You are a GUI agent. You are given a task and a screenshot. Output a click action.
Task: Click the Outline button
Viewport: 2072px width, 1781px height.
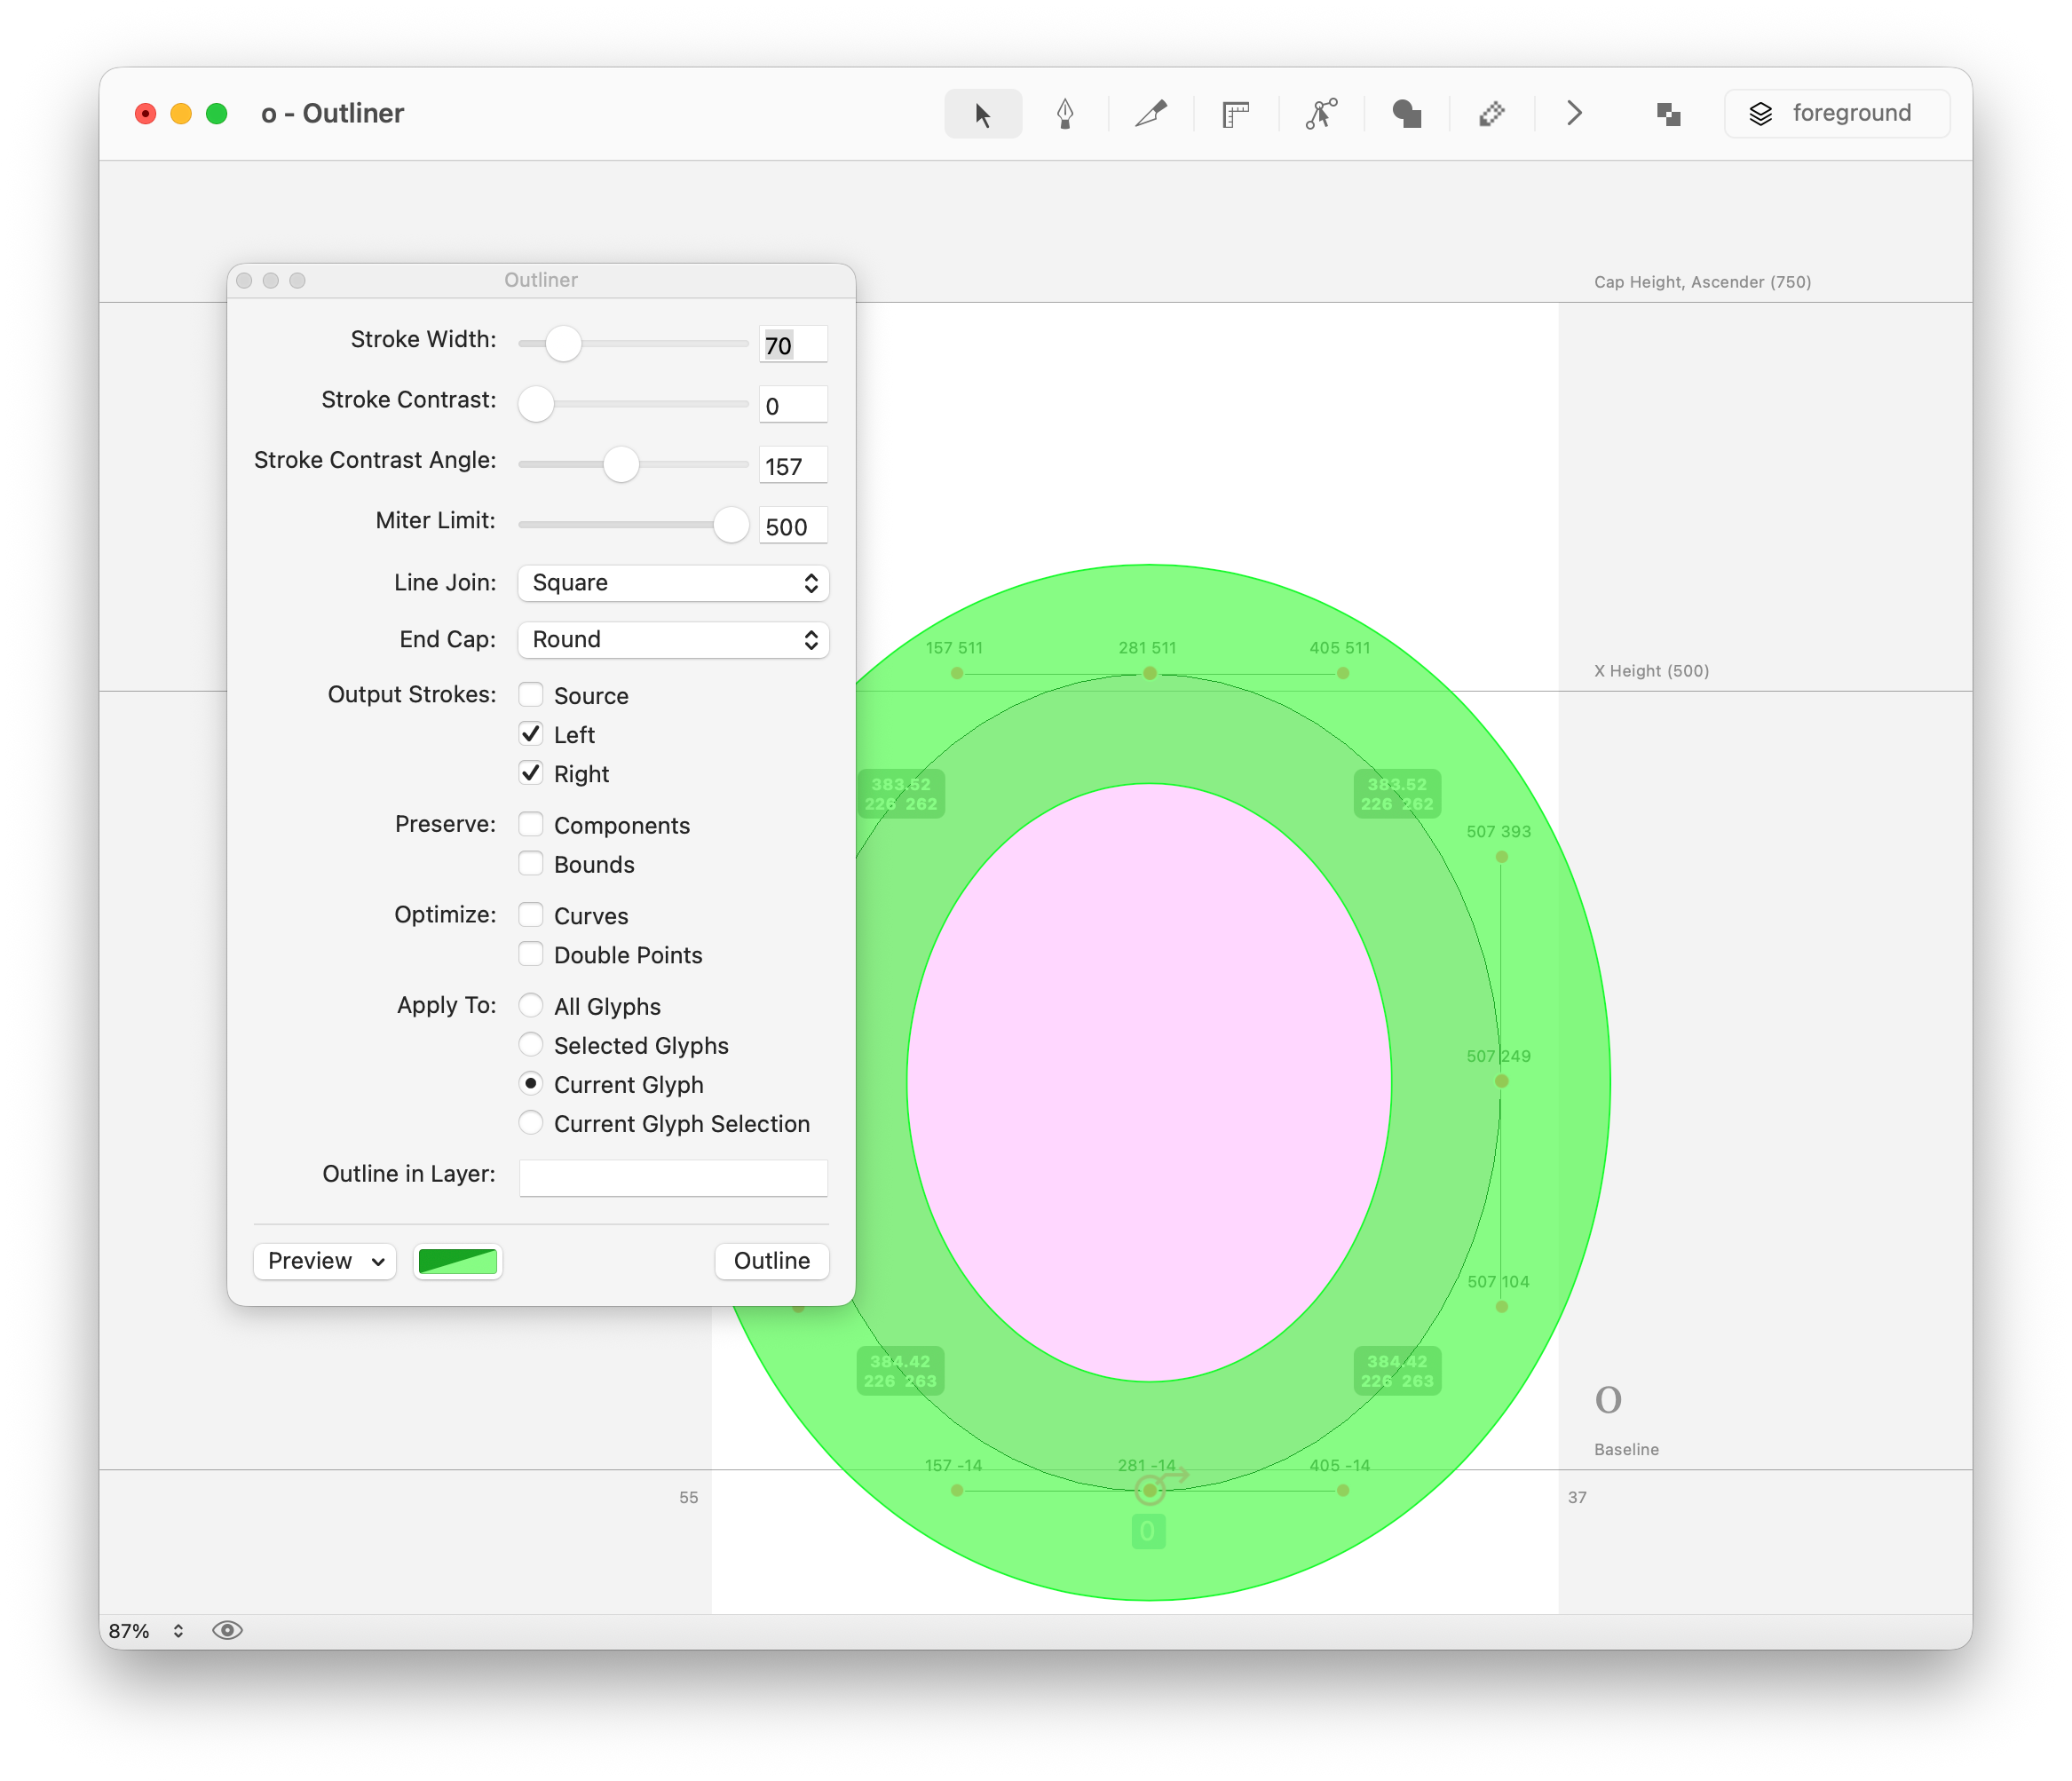click(x=771, y=1261)
